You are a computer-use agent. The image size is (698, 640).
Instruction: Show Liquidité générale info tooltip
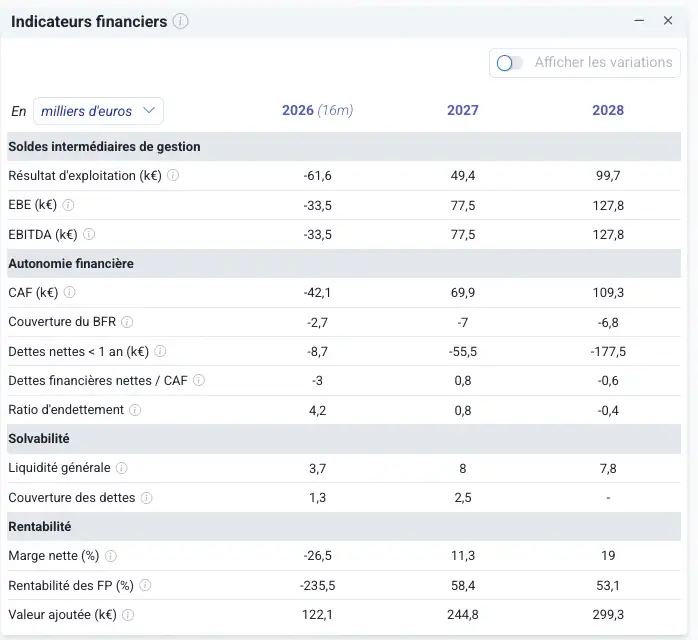122,468
